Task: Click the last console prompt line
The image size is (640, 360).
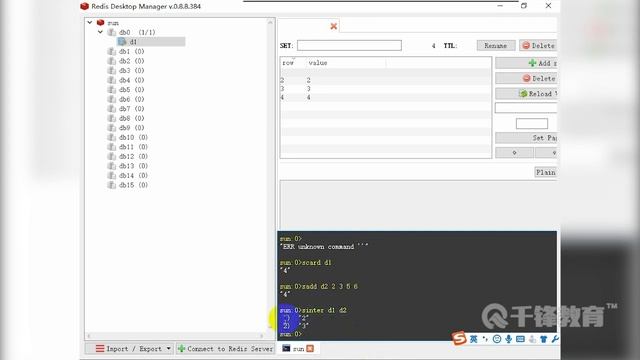Action: pyautogui.click(x=291, y=334)
